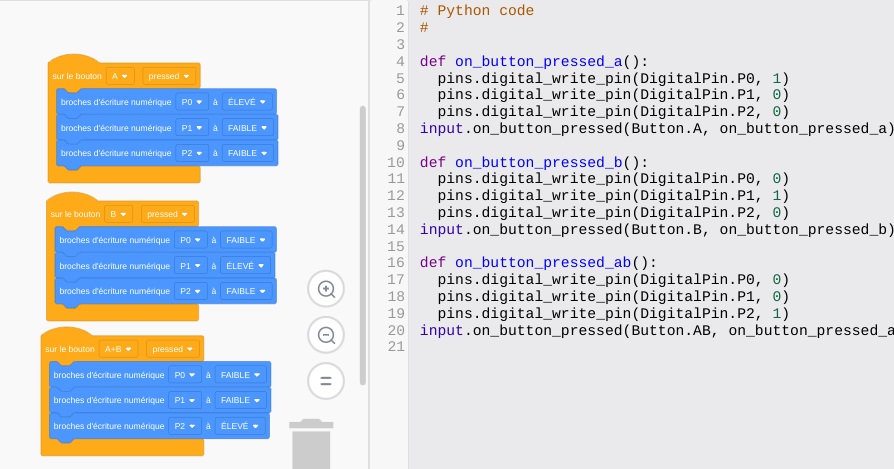
Task: Click line with Button.AB registration
Action: pos(657,331)
